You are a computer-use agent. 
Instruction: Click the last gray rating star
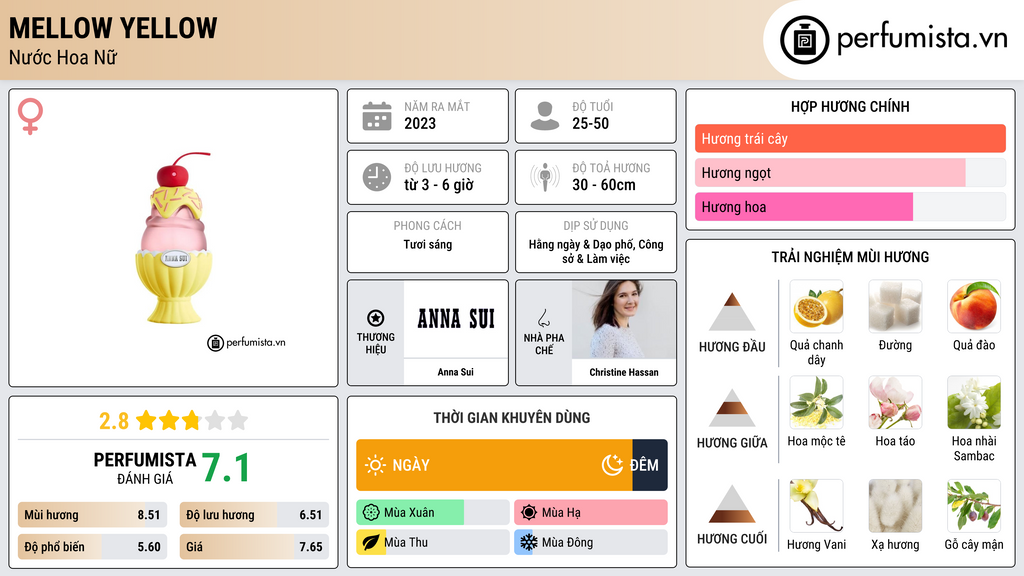pyautogui.click(x=238, y=420)
